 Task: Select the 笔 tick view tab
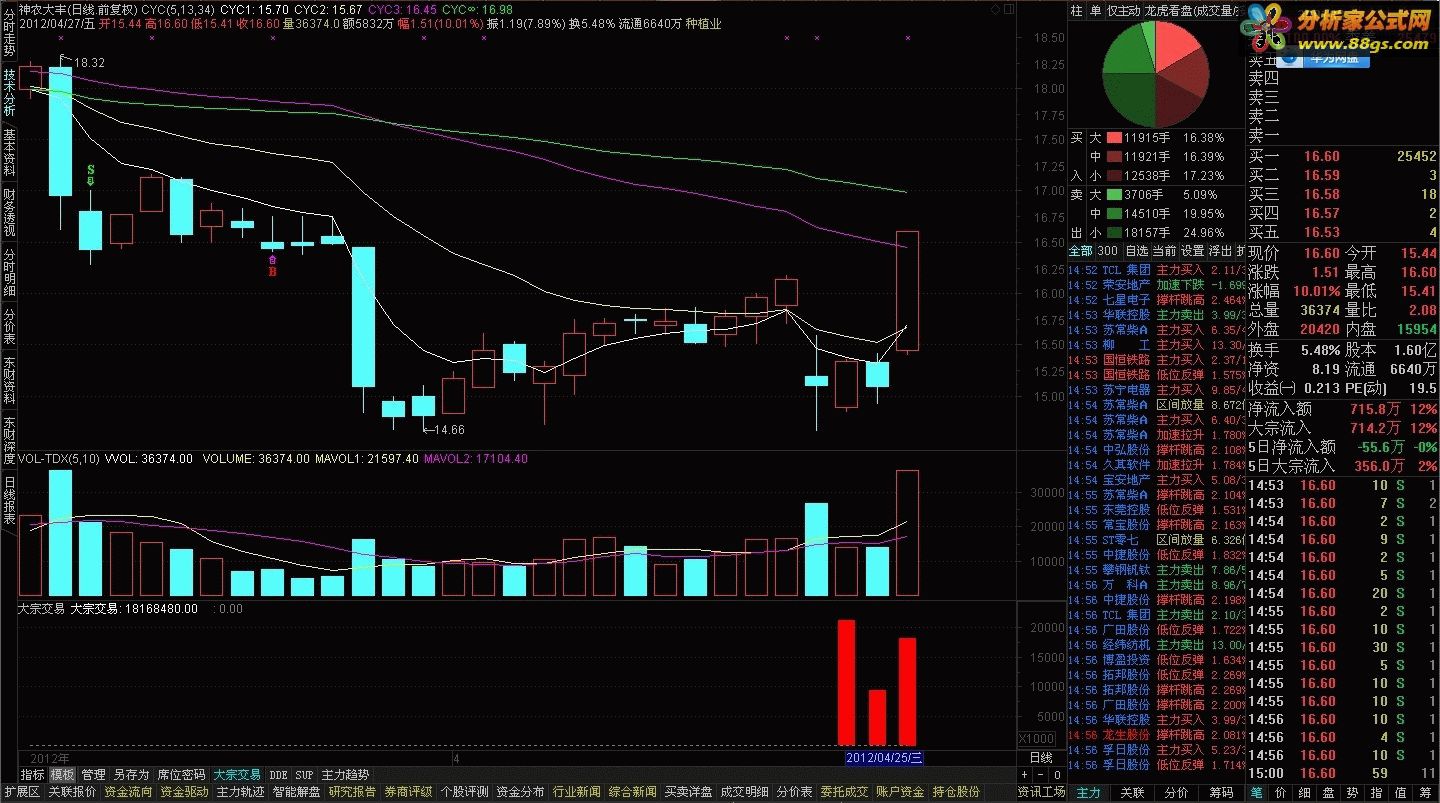pos(1259,792)
